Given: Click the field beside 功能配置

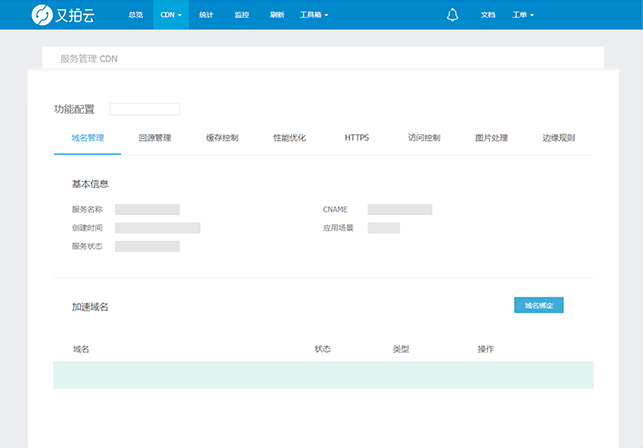Looking at the screenshot, I should [x=144, y=109].
